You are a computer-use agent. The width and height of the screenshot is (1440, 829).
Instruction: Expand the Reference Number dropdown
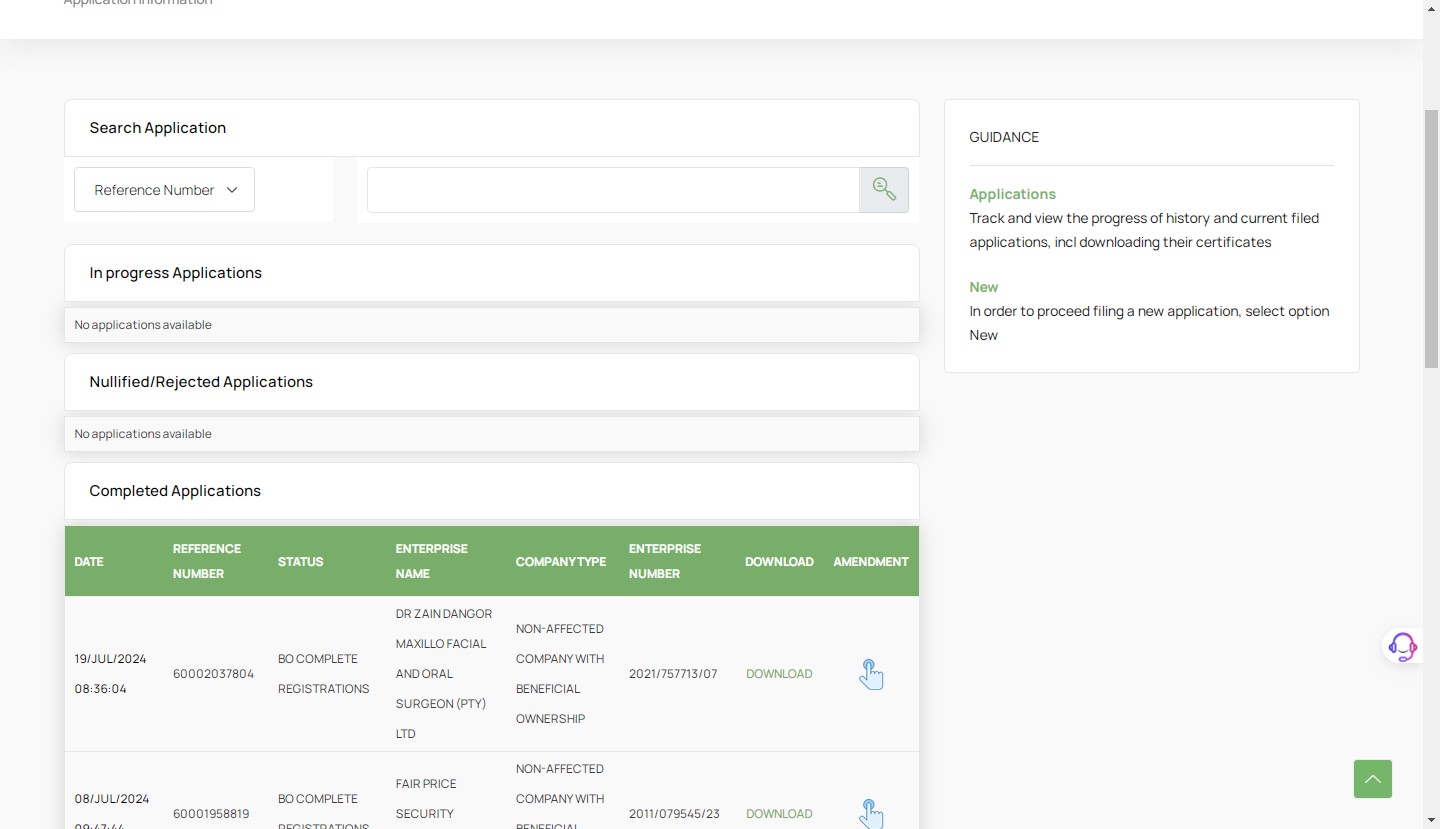coord(164,190)
